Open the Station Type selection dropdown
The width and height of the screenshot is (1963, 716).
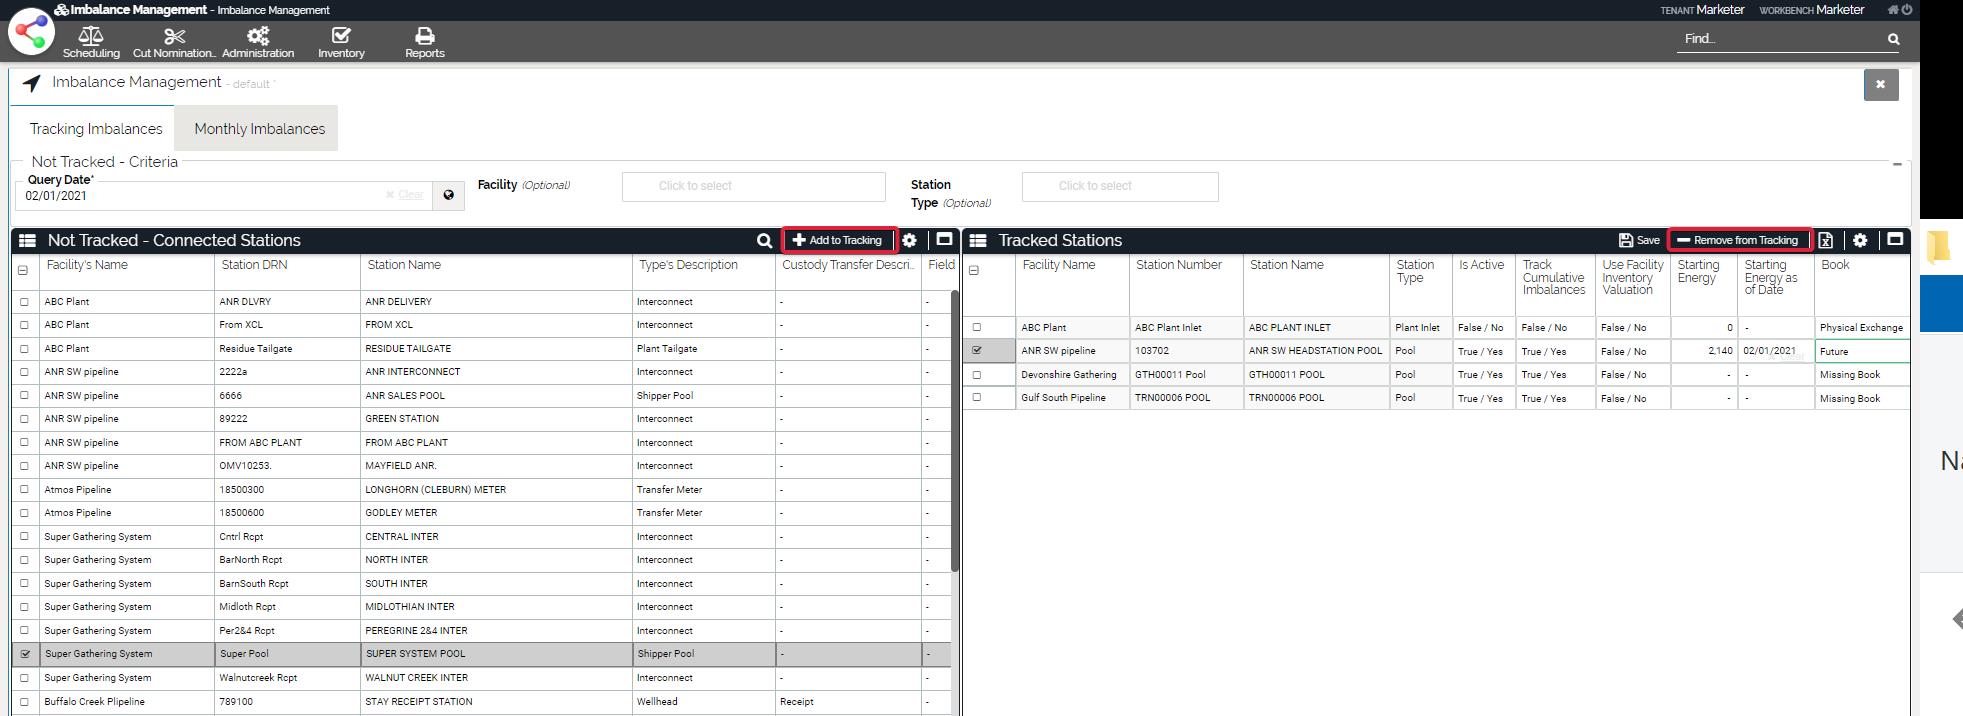tap(1119, 186)
